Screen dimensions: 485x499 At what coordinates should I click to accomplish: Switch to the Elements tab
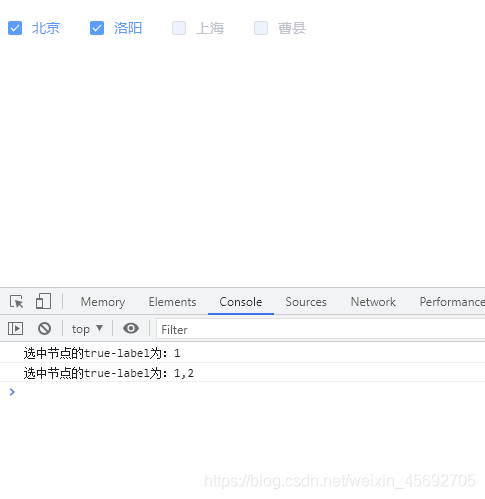(x=172, y=302)
